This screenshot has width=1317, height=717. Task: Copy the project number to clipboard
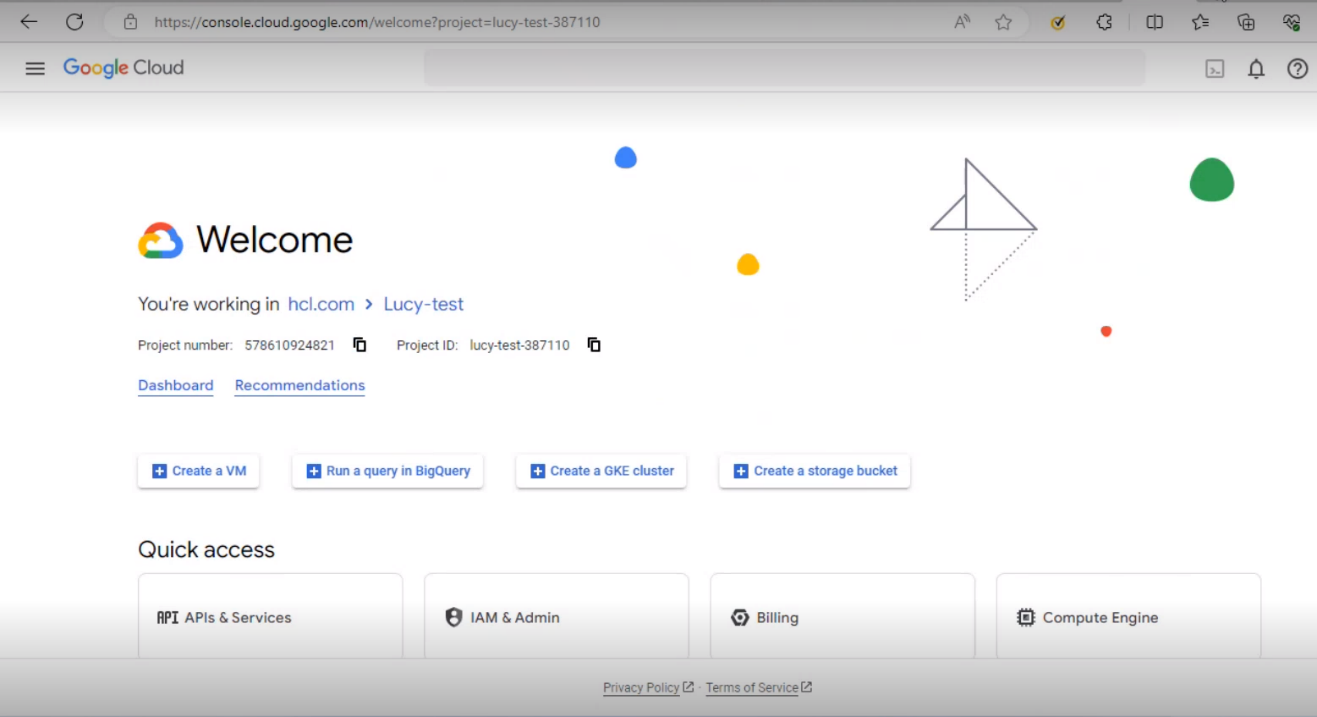click(x=360, y=345)
